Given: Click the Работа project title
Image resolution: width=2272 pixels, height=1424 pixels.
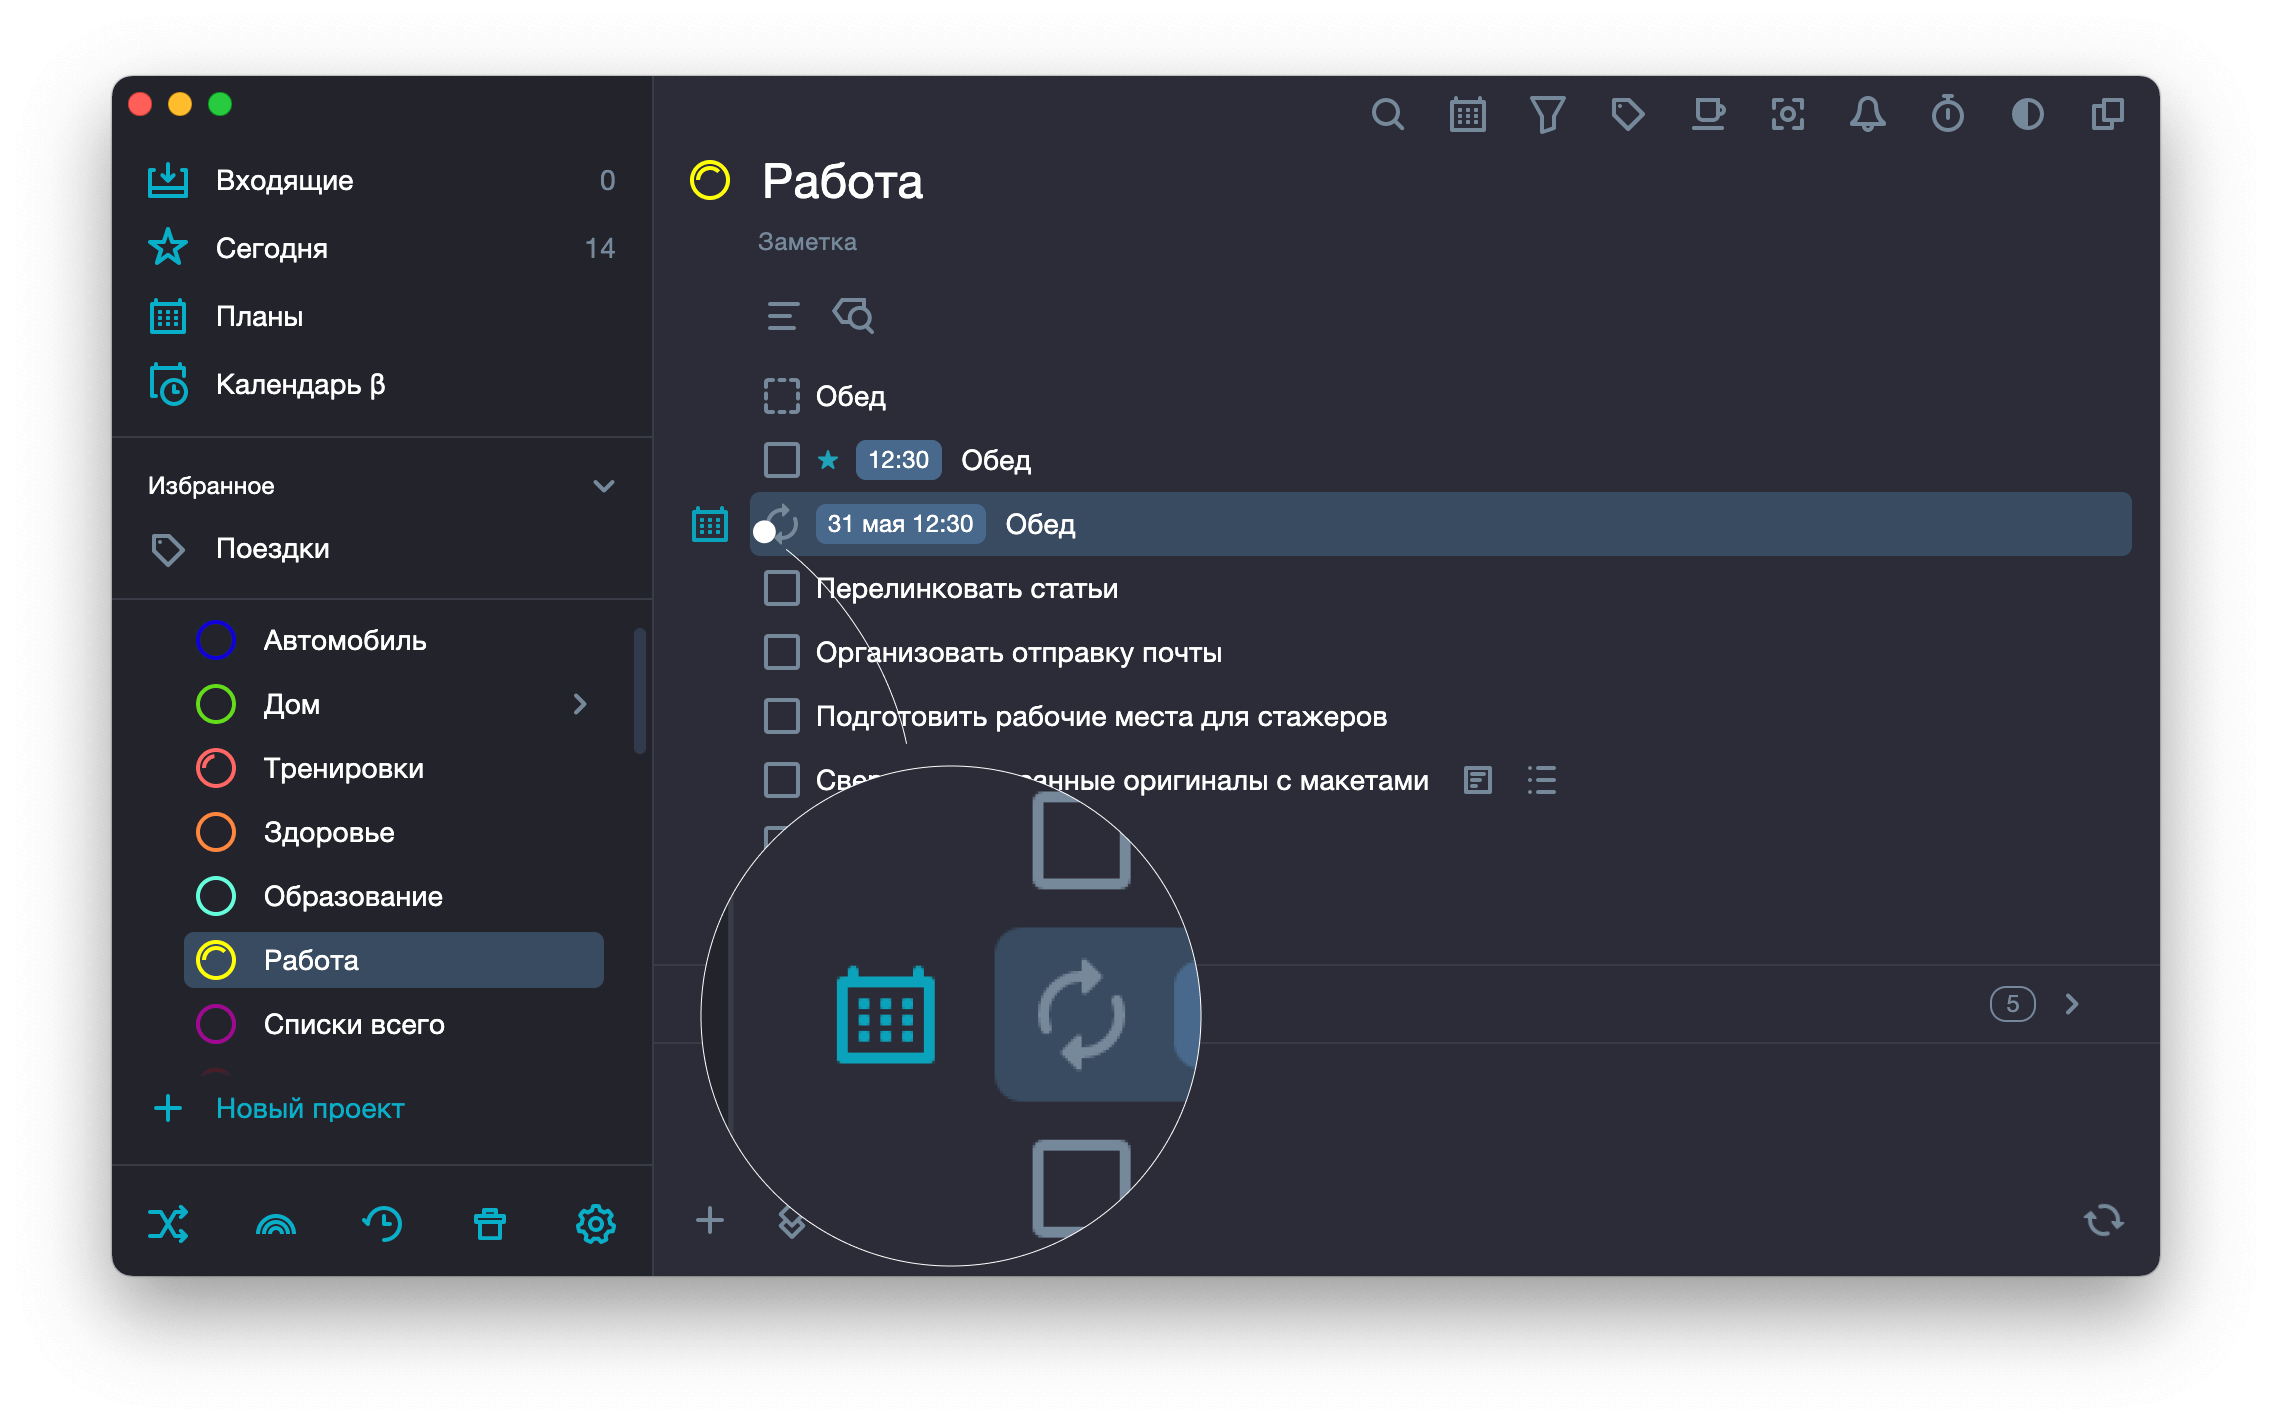Looking at the screenshot, I should 842,181.
